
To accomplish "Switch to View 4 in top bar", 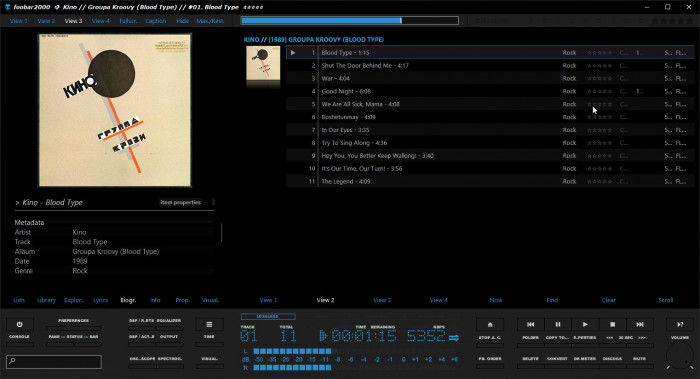I will [x=101, y=21].
